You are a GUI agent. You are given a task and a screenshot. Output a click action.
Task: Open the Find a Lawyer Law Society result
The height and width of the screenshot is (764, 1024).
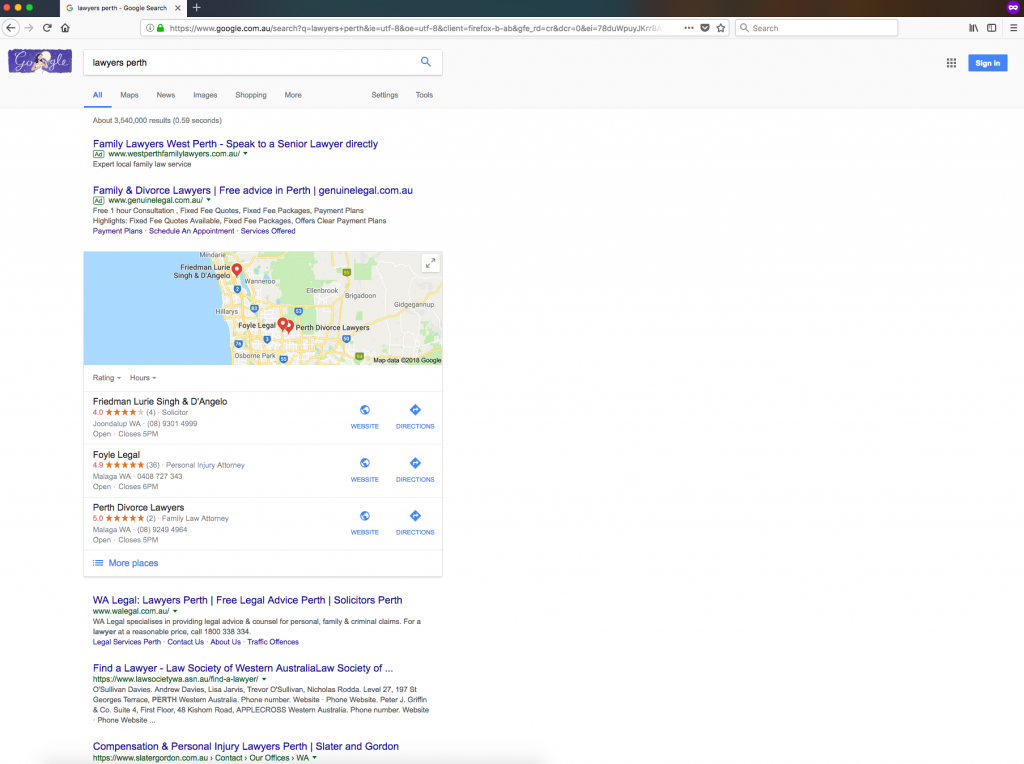coord(243,668)
